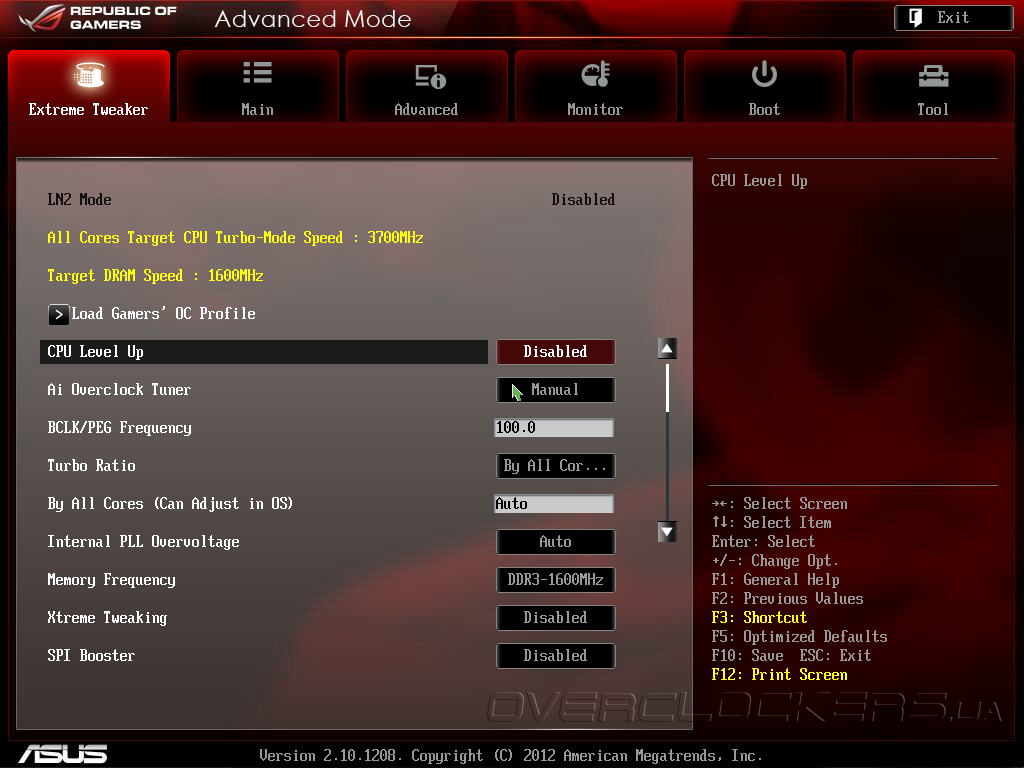
Task: Click the F3: Shortcut hint
Action: click(x=759, y=618)
